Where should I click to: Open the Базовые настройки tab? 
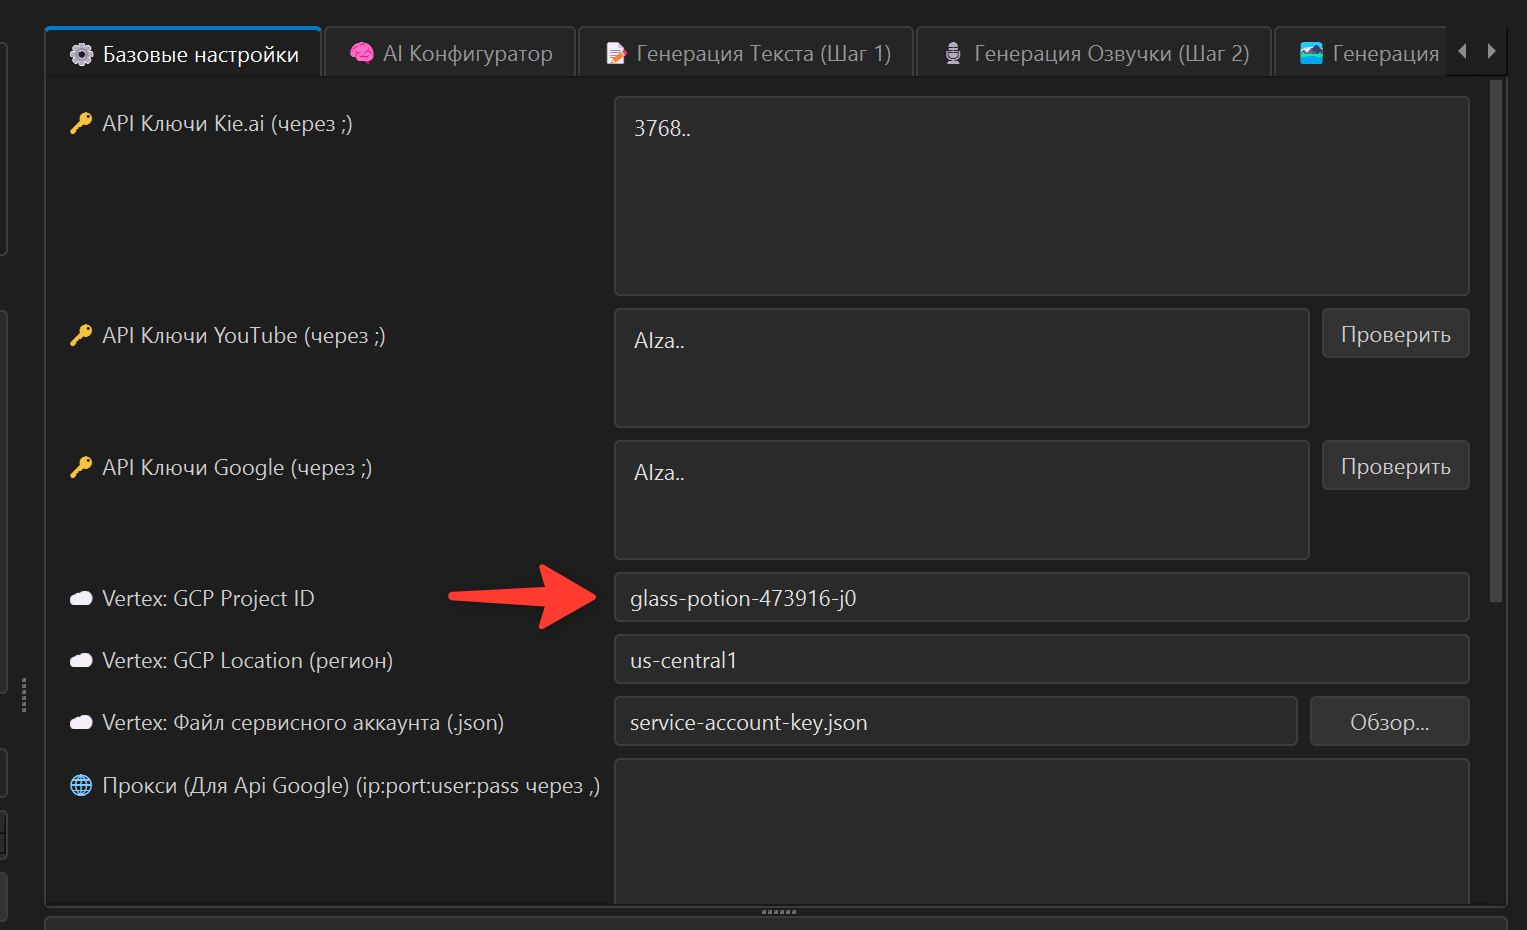[x=183, y=53]
